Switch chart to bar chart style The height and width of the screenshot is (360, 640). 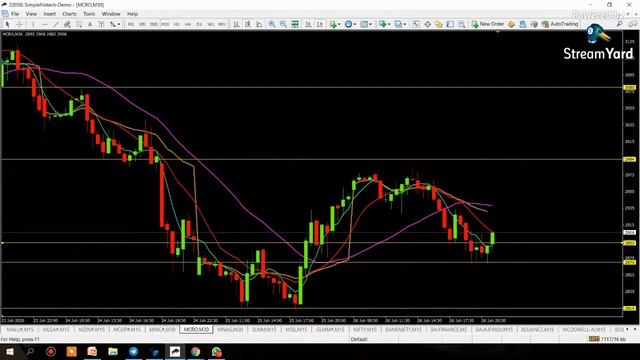[x=236, y=24]
